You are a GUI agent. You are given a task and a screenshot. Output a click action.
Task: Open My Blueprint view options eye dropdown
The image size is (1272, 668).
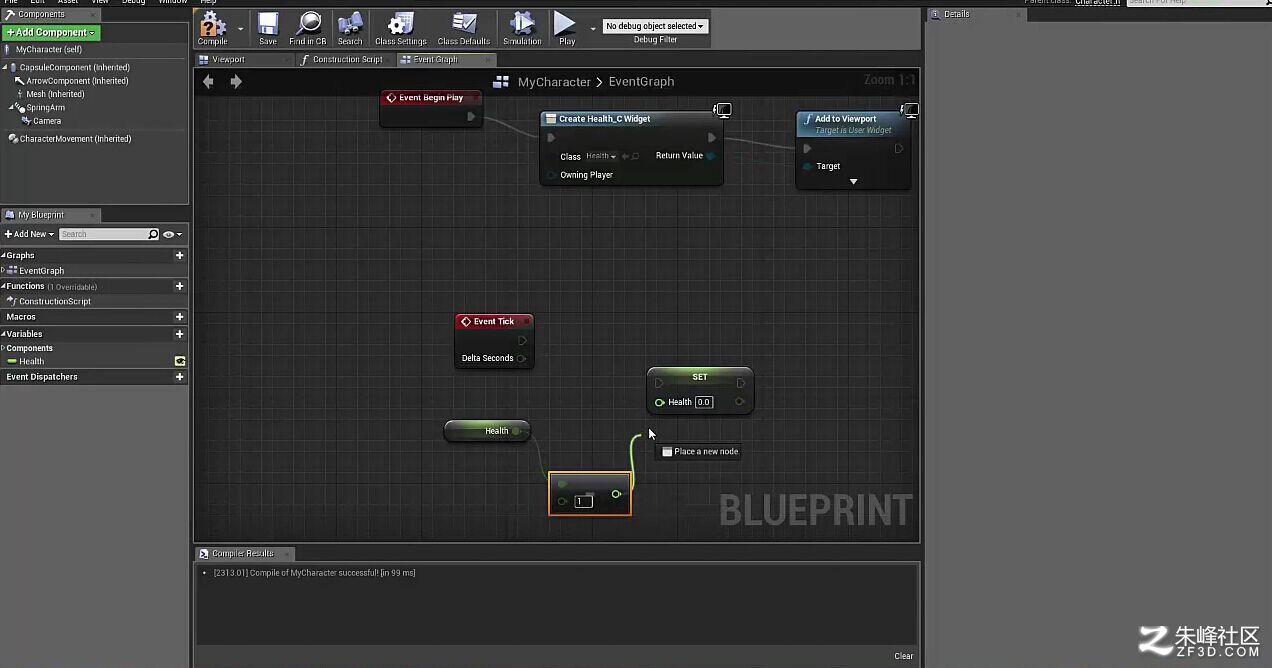tap(172, 234)
